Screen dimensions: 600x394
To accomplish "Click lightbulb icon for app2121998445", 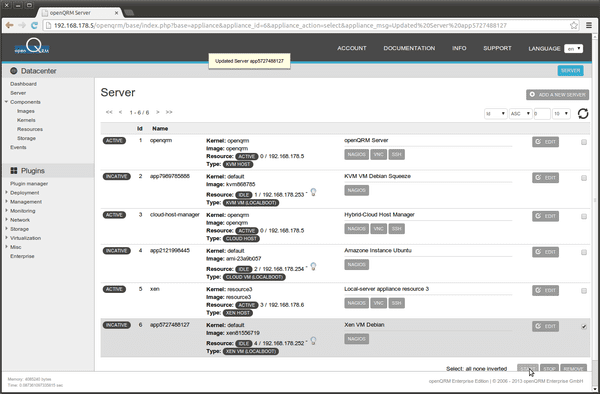I will pyautogui.click(x=313, y=266).
